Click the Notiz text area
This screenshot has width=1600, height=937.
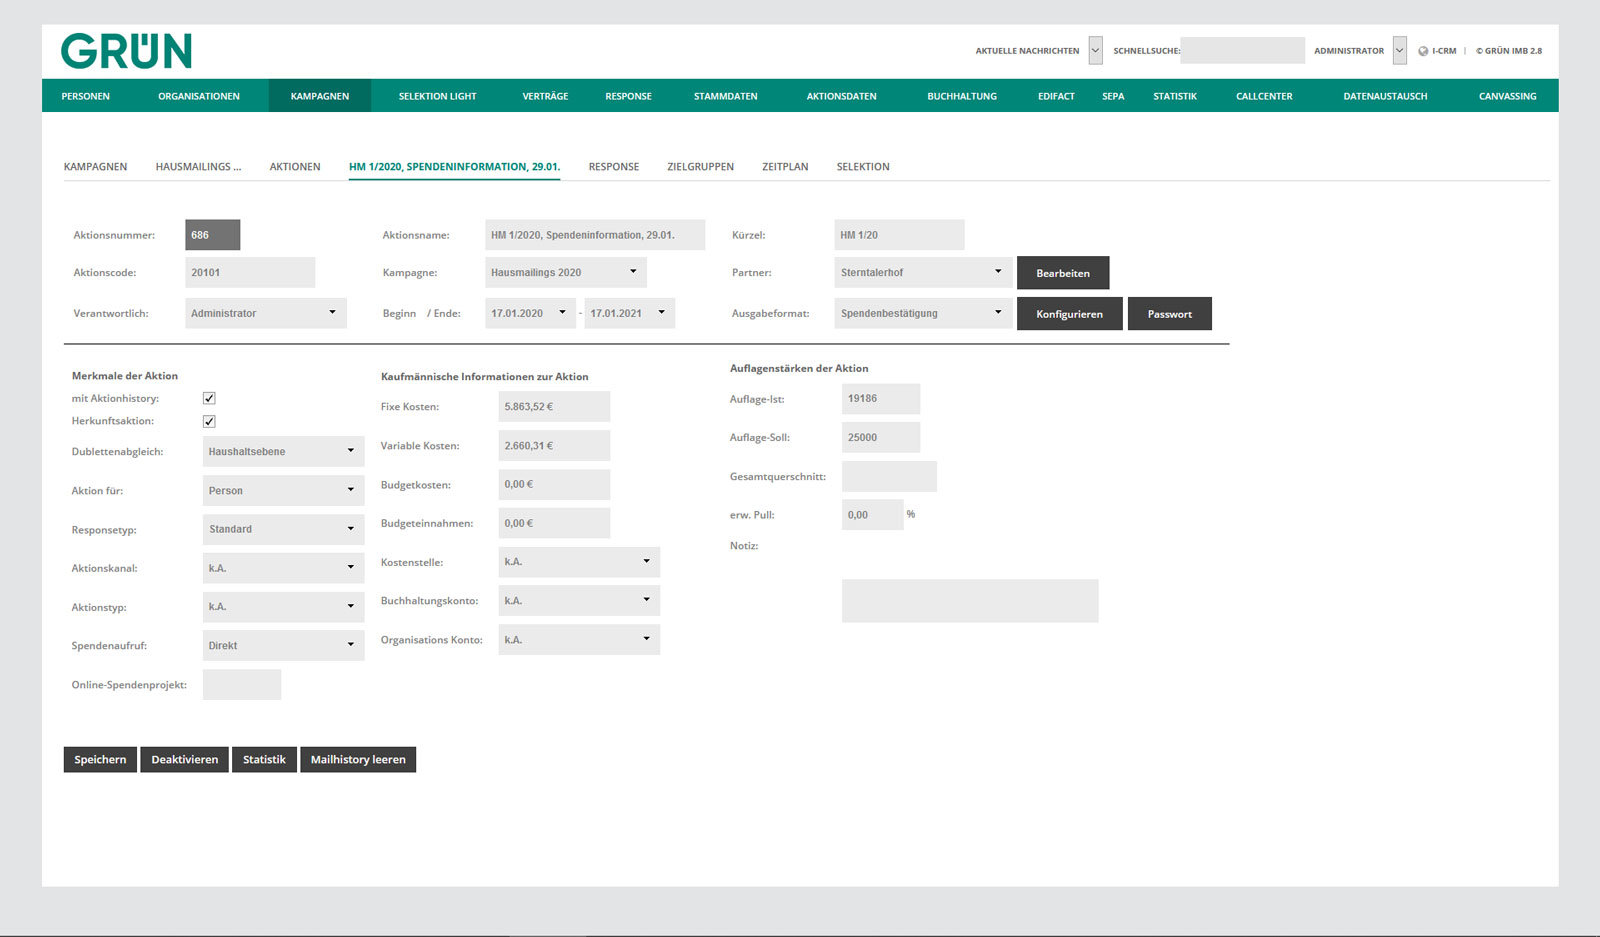pyautogui.click(x=970, y=601)
